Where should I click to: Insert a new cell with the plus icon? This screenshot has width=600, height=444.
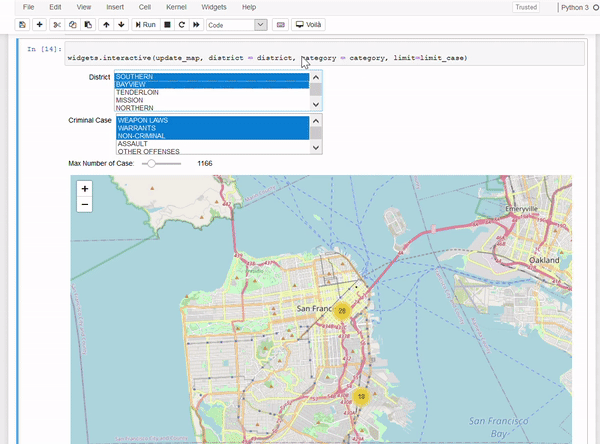pos(40,24)
